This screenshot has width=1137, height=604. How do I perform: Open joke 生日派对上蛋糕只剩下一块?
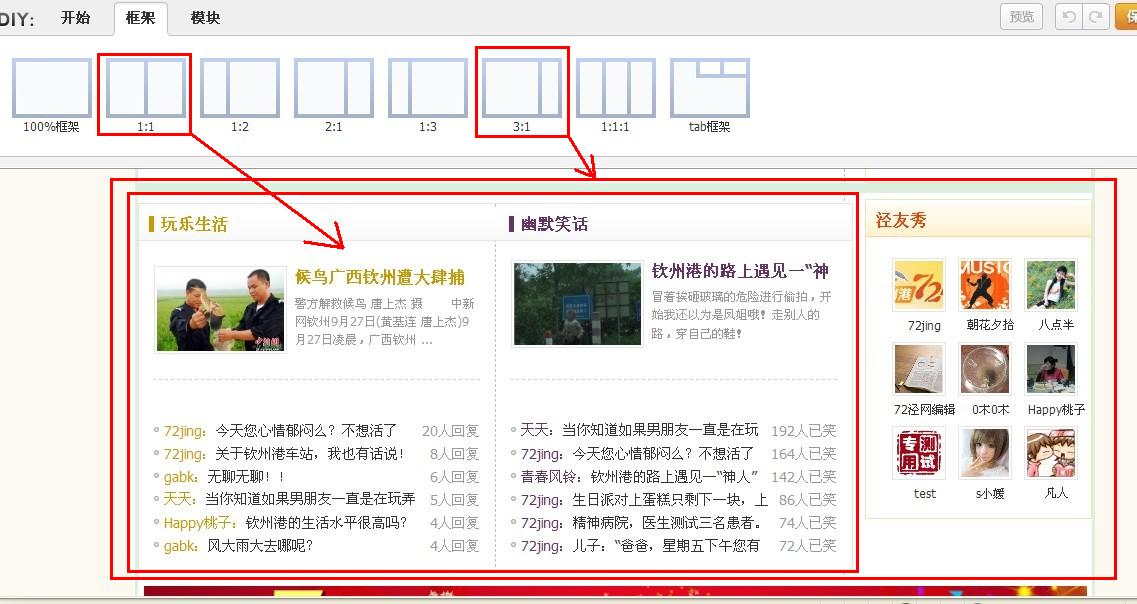pos(670,500)
